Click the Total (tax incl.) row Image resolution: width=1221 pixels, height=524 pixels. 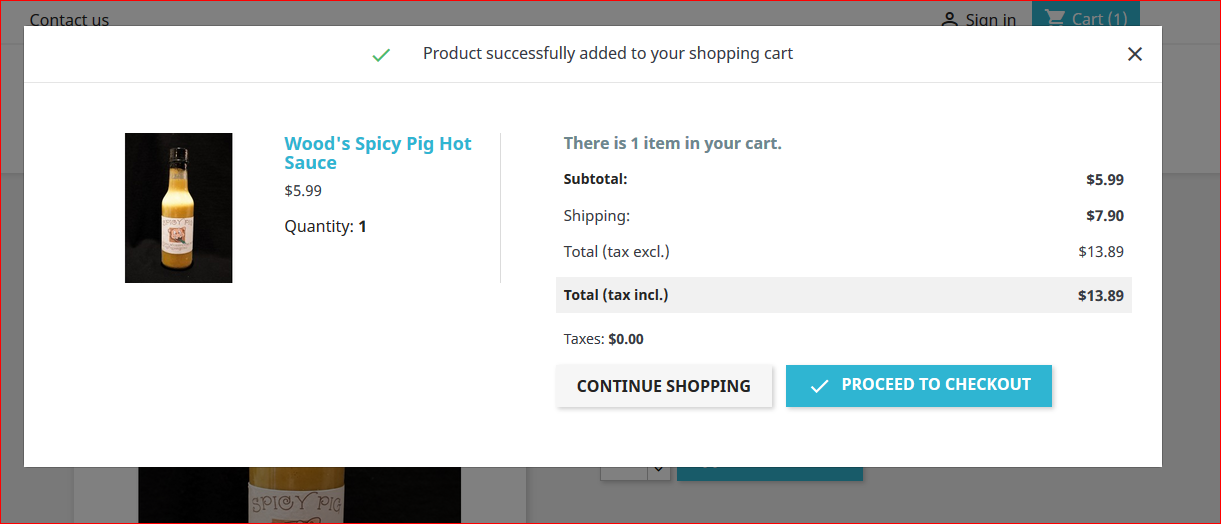[x=843, y=295]
